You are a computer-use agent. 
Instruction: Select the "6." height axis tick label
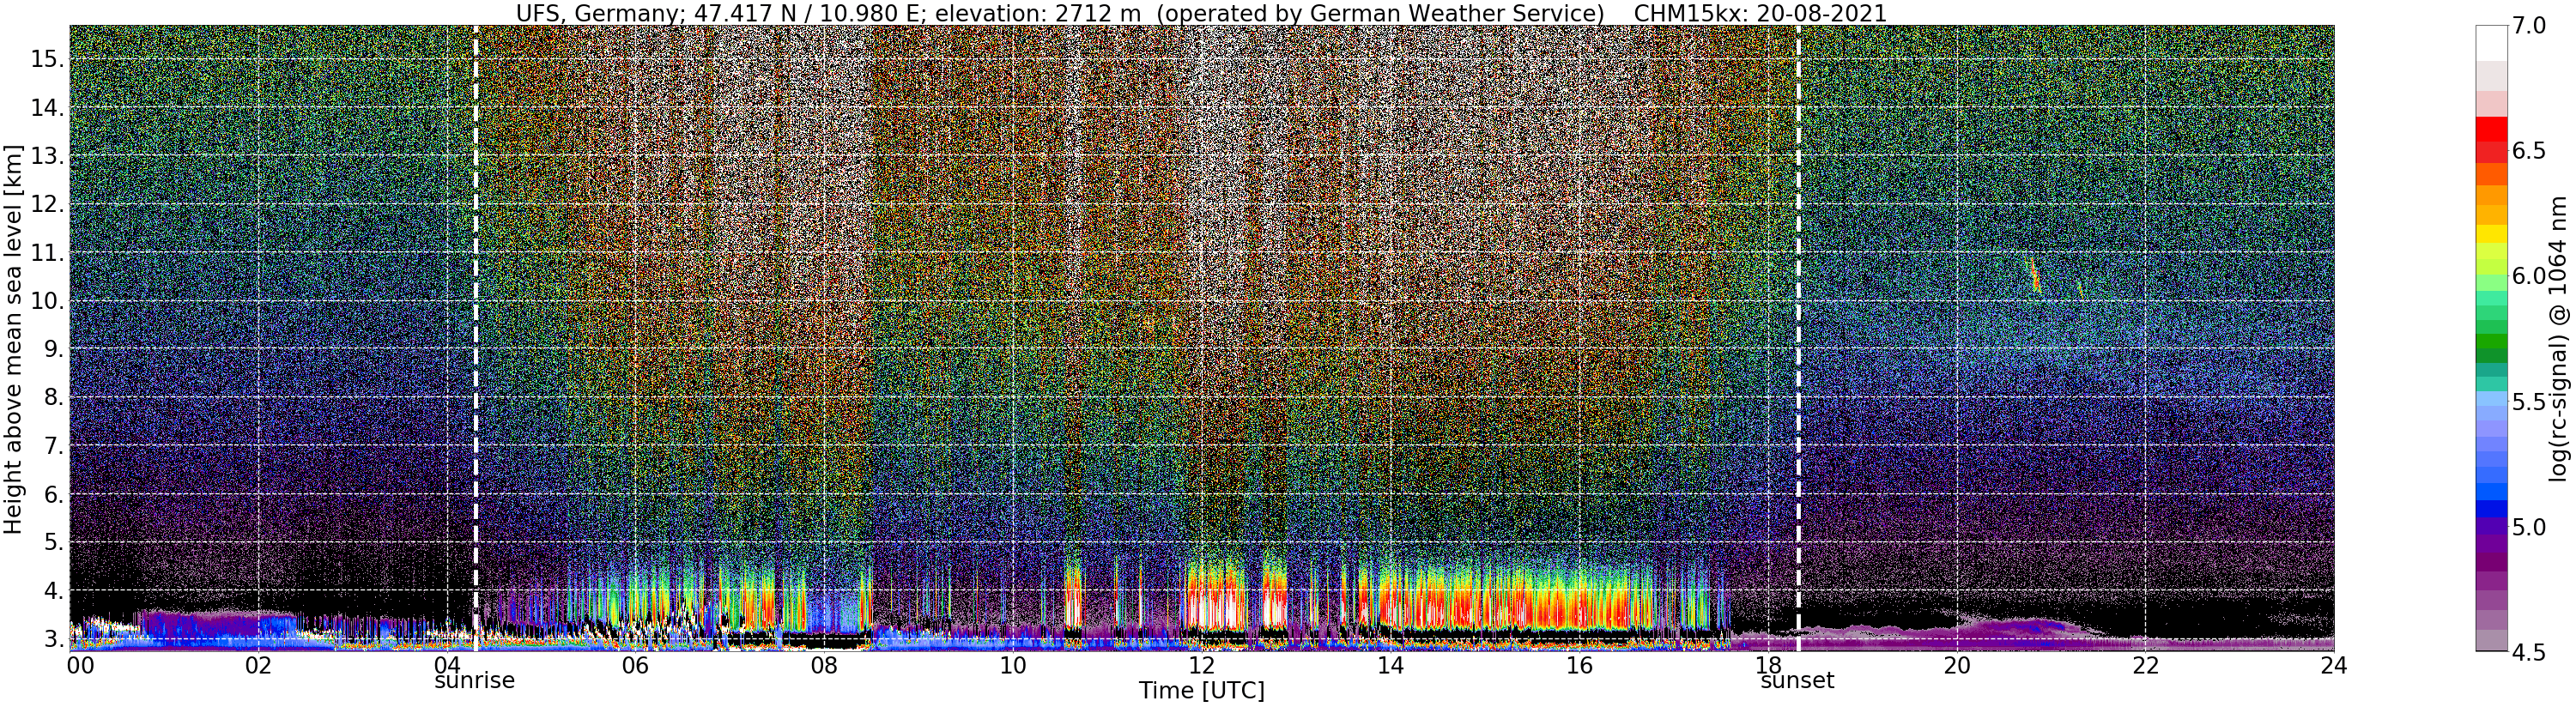[52, 494]
